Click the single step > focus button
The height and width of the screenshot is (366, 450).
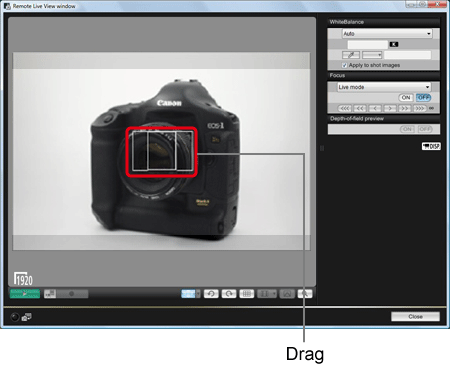coord(390,108)
